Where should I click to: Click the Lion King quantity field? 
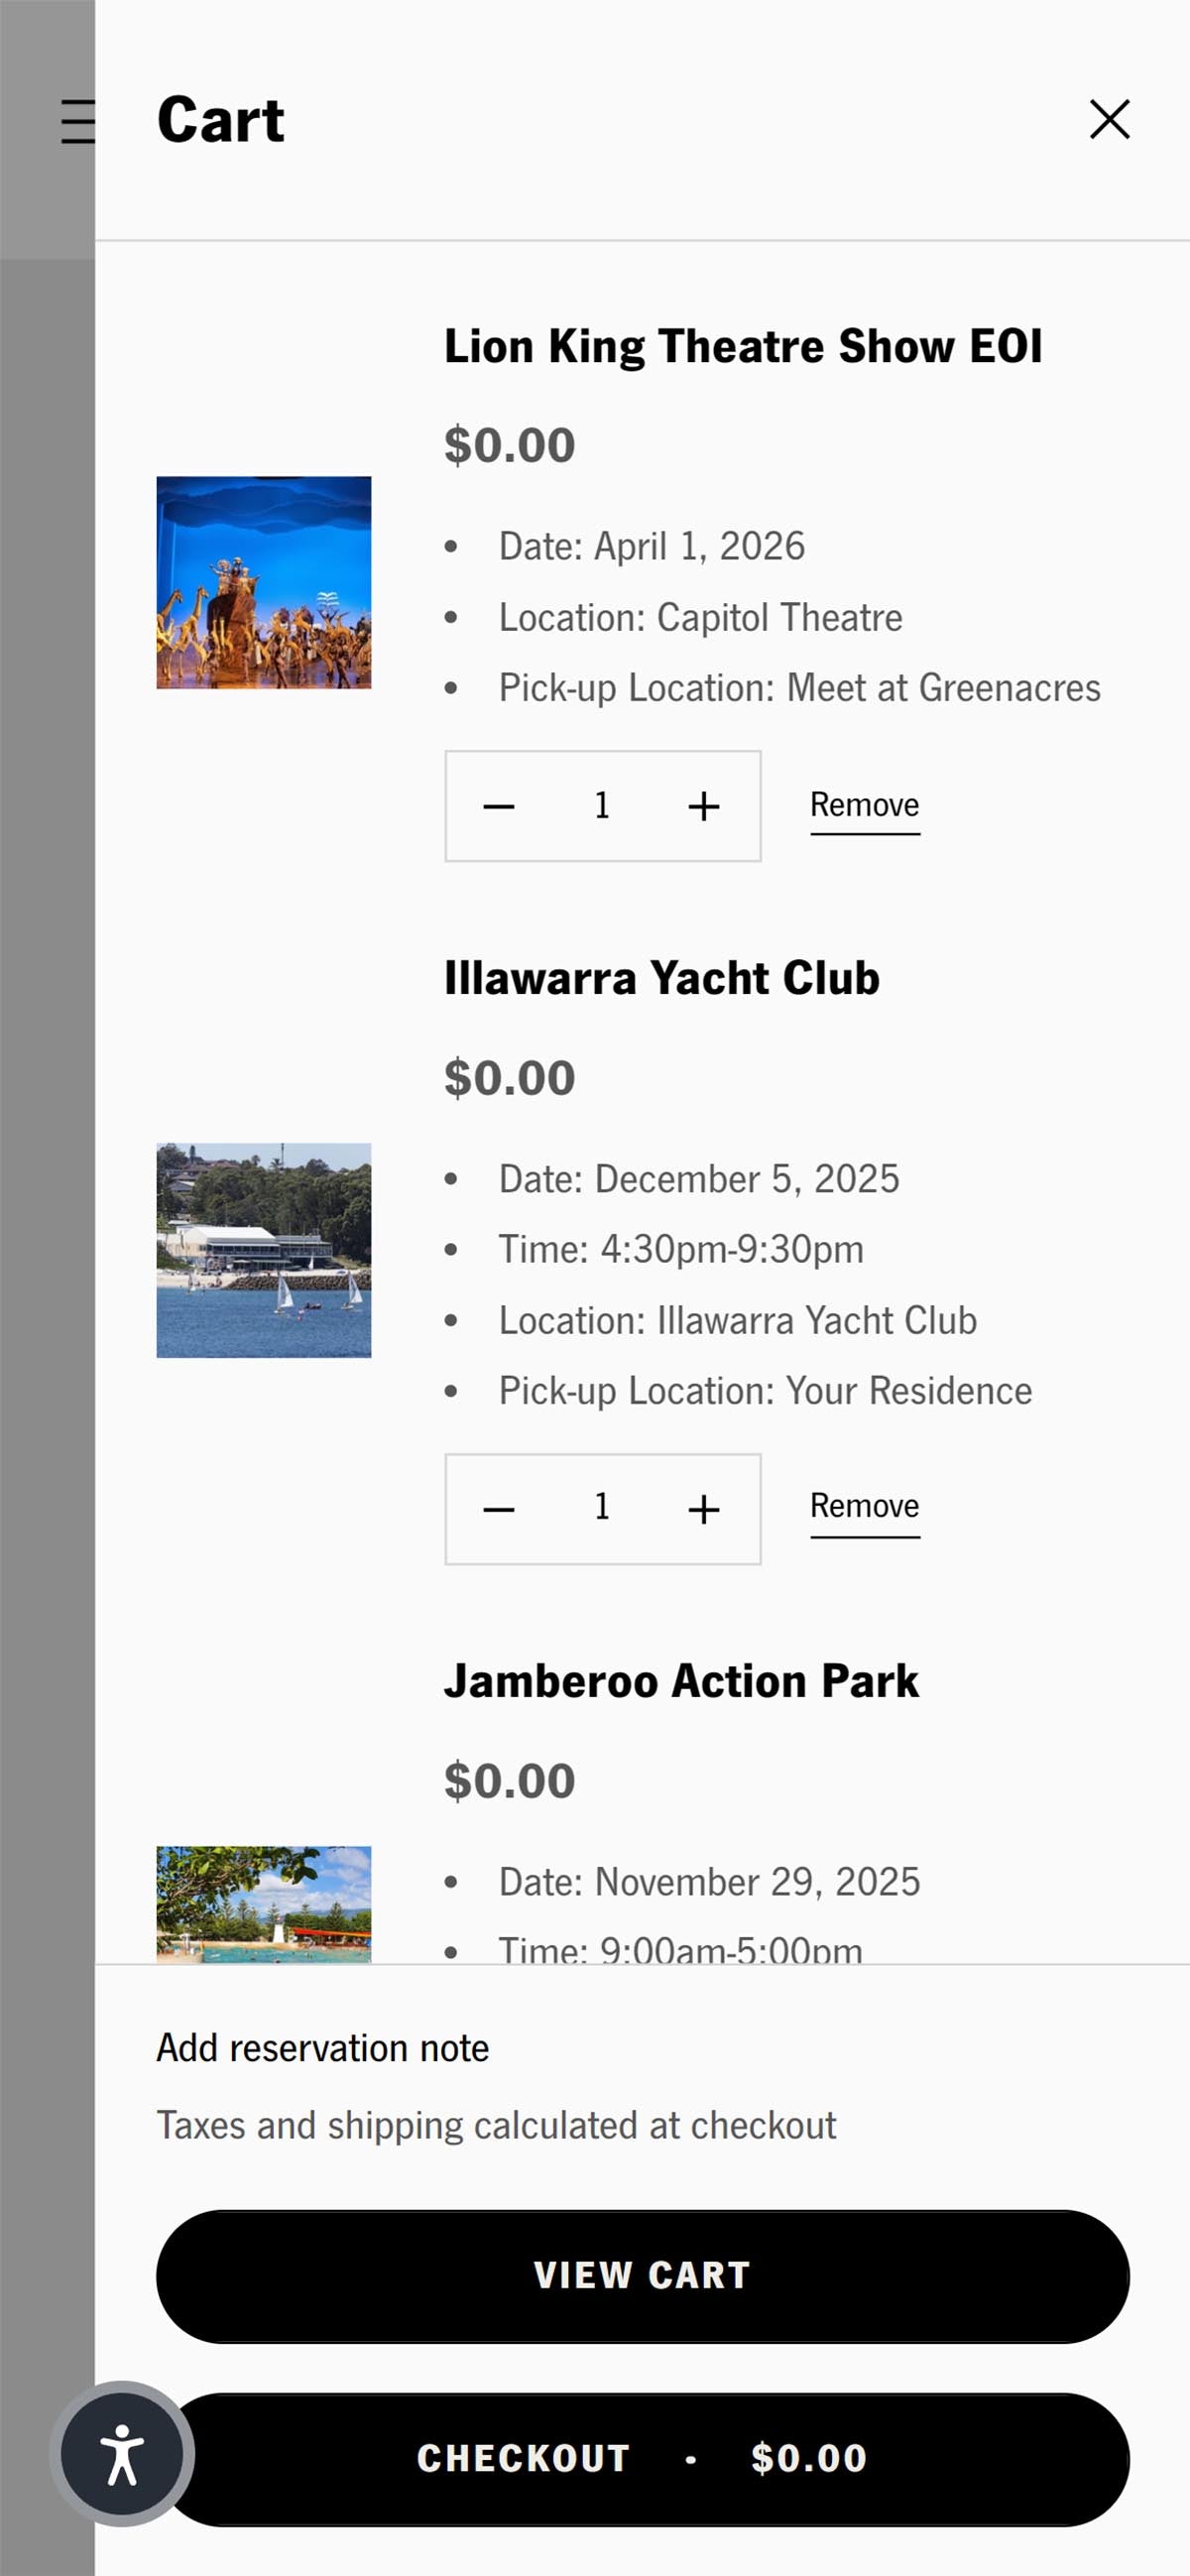[x=602, y=806]
